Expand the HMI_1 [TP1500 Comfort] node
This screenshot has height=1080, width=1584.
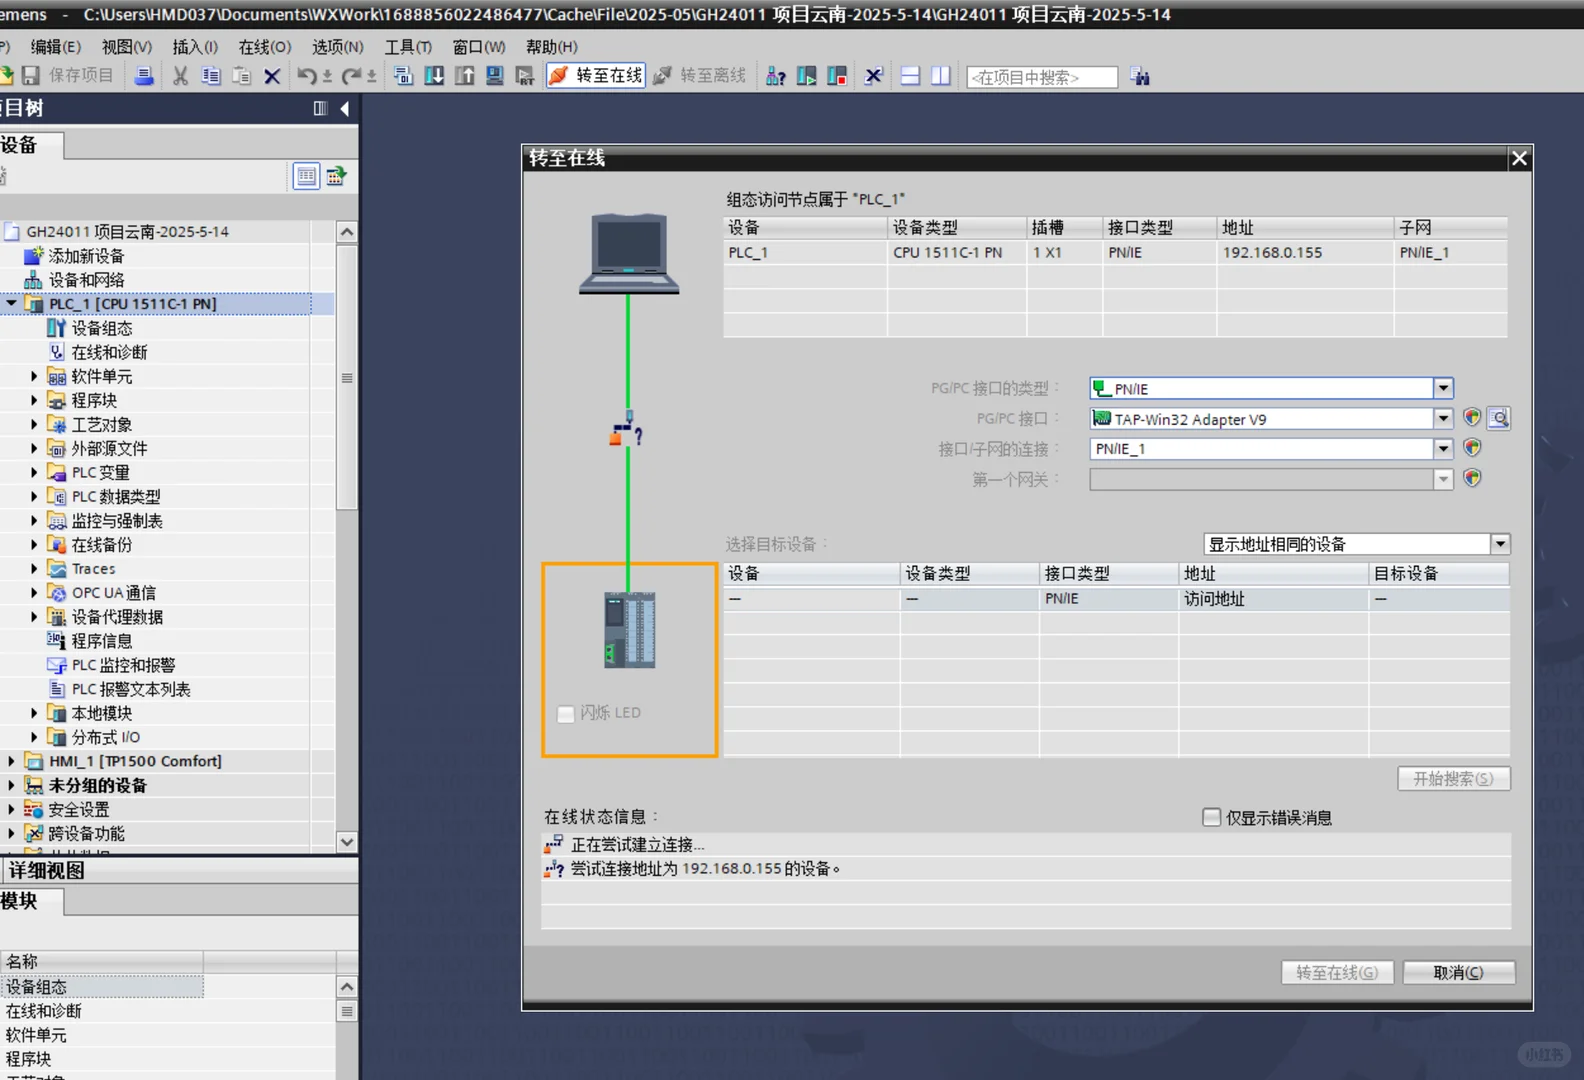tap(11, 761)
